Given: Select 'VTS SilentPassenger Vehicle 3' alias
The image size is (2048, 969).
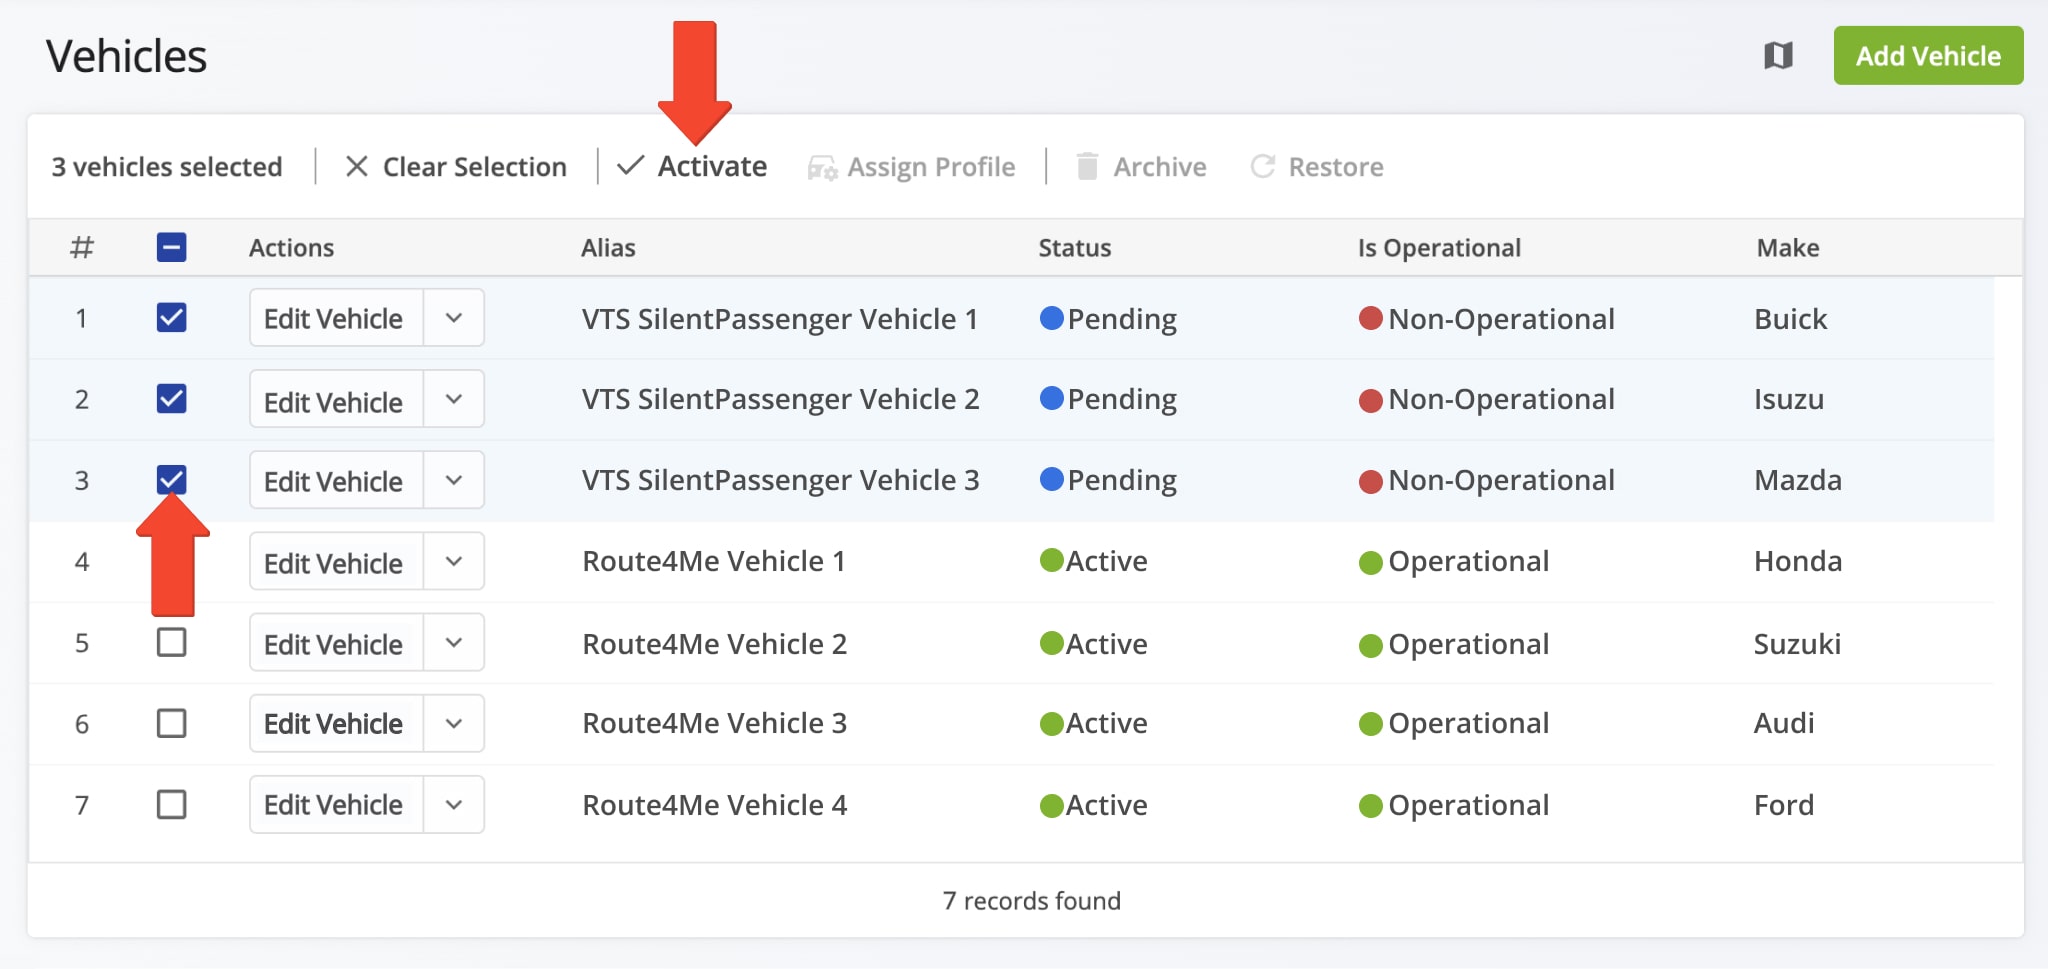Looking at the screenshot, I should [x=780, y=481].
